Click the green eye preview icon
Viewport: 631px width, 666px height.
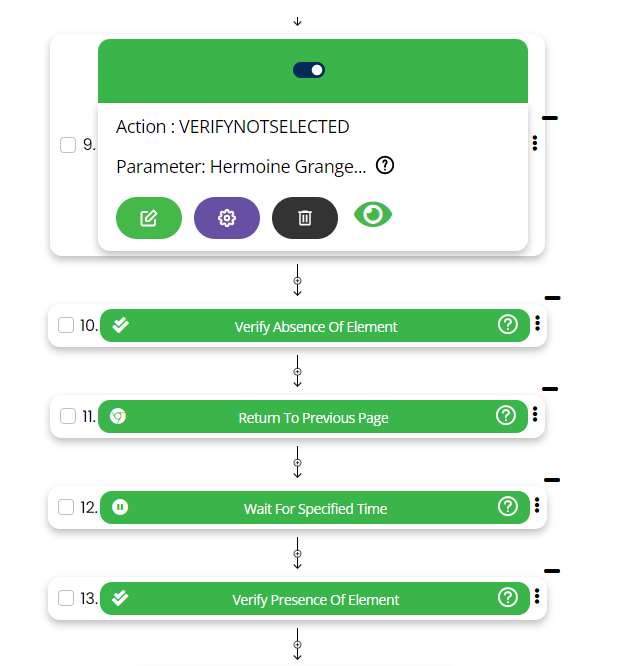coord(374,214)
